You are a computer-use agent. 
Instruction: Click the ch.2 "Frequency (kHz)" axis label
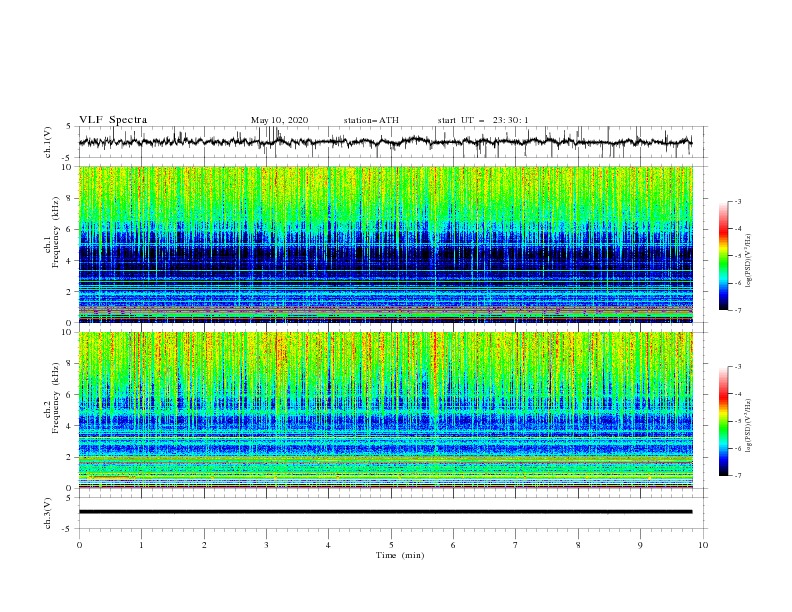(57, 397)
